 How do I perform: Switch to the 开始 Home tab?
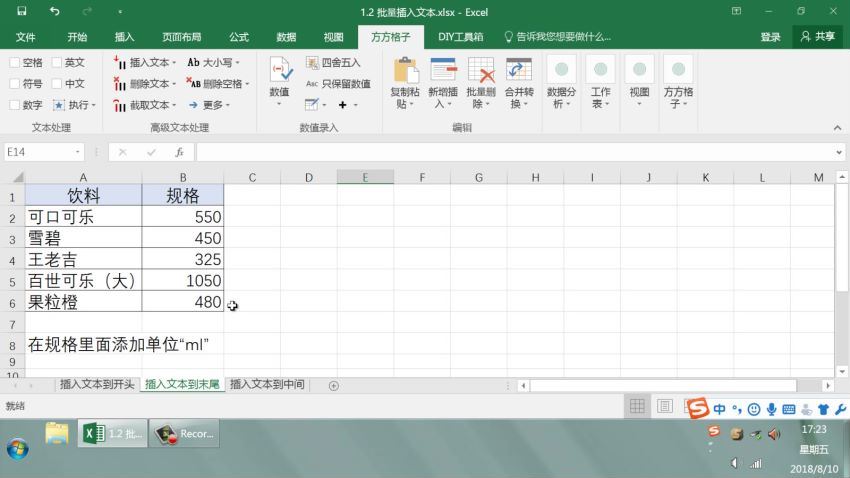click(77, 37)
